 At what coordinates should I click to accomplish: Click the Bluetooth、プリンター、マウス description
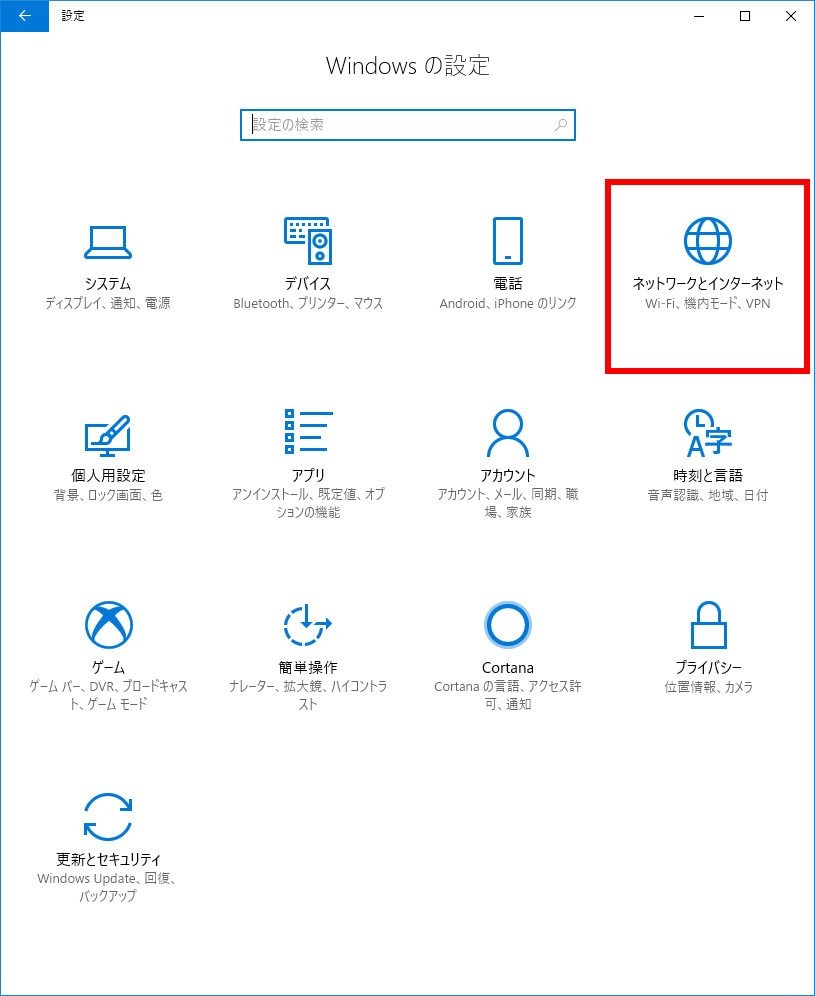pyautogui.click(x=308, y=304)
